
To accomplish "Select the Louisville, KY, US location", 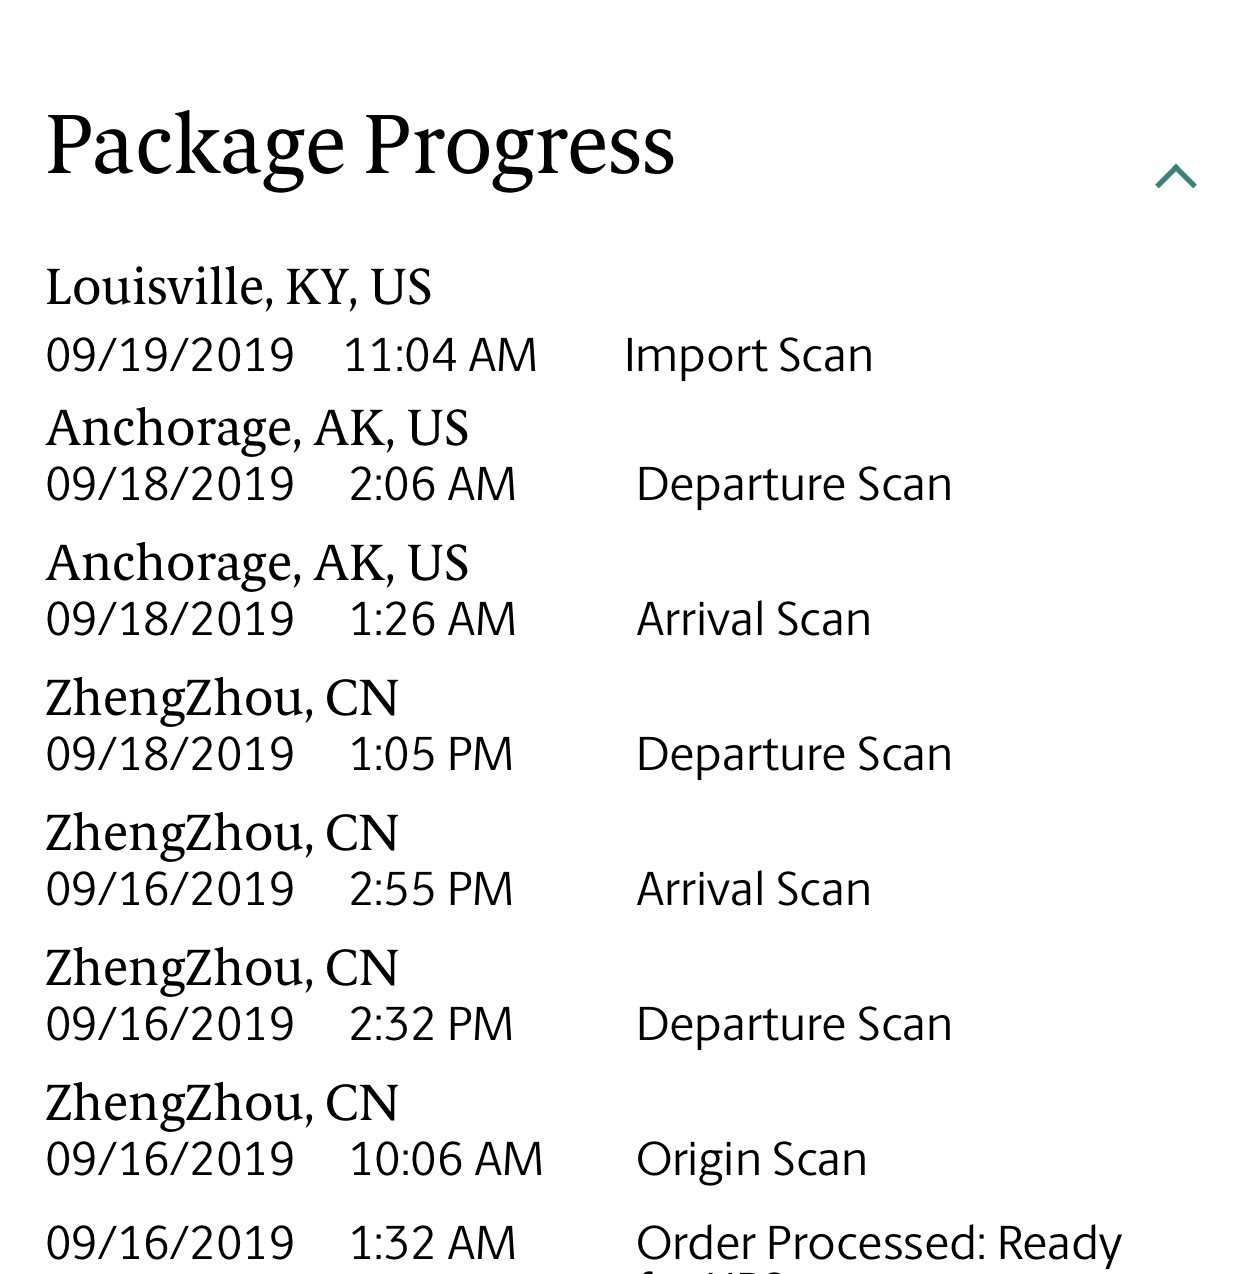I will 238,288.
